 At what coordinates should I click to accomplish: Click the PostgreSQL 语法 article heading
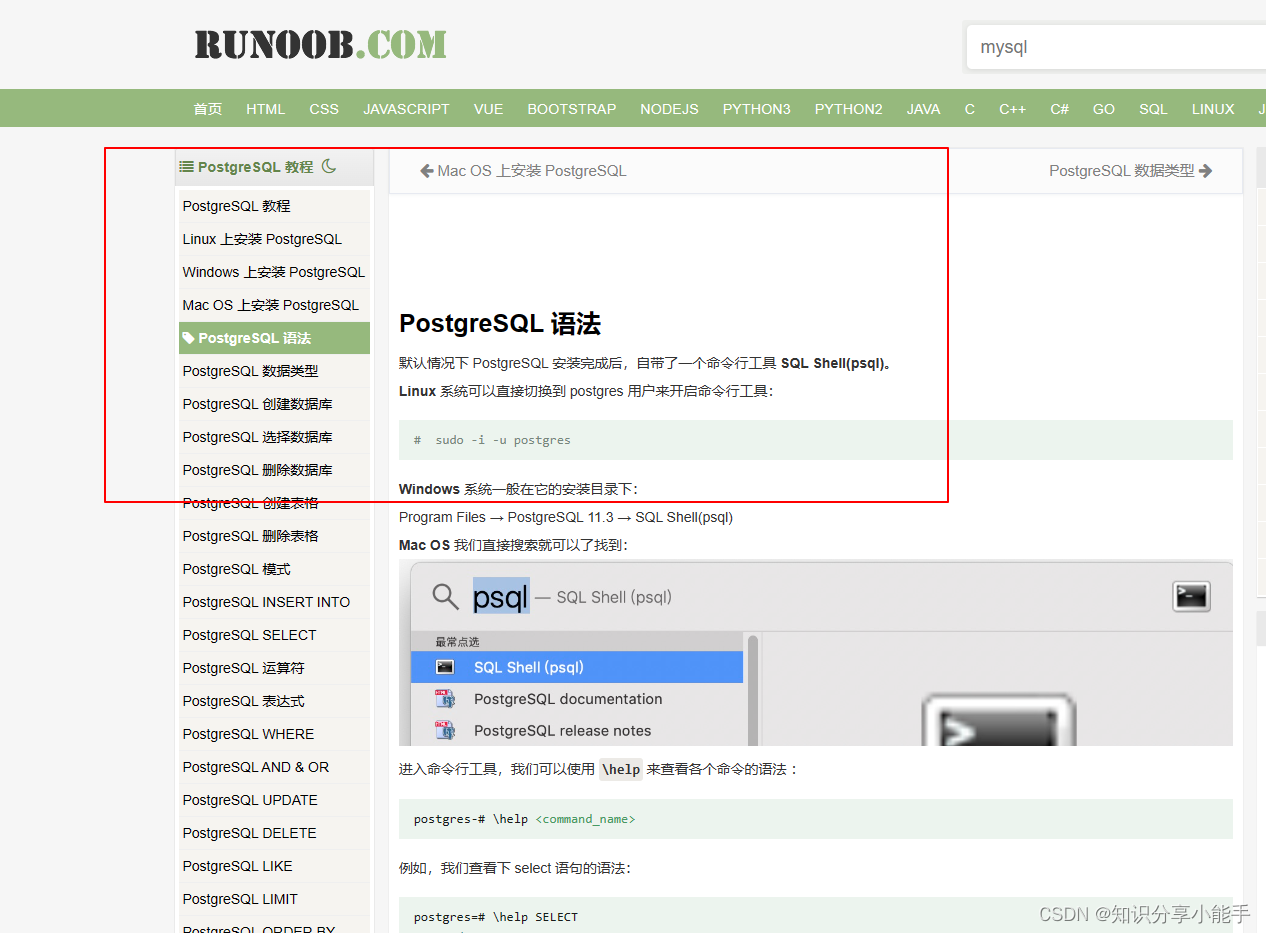[x=499, y=323]
